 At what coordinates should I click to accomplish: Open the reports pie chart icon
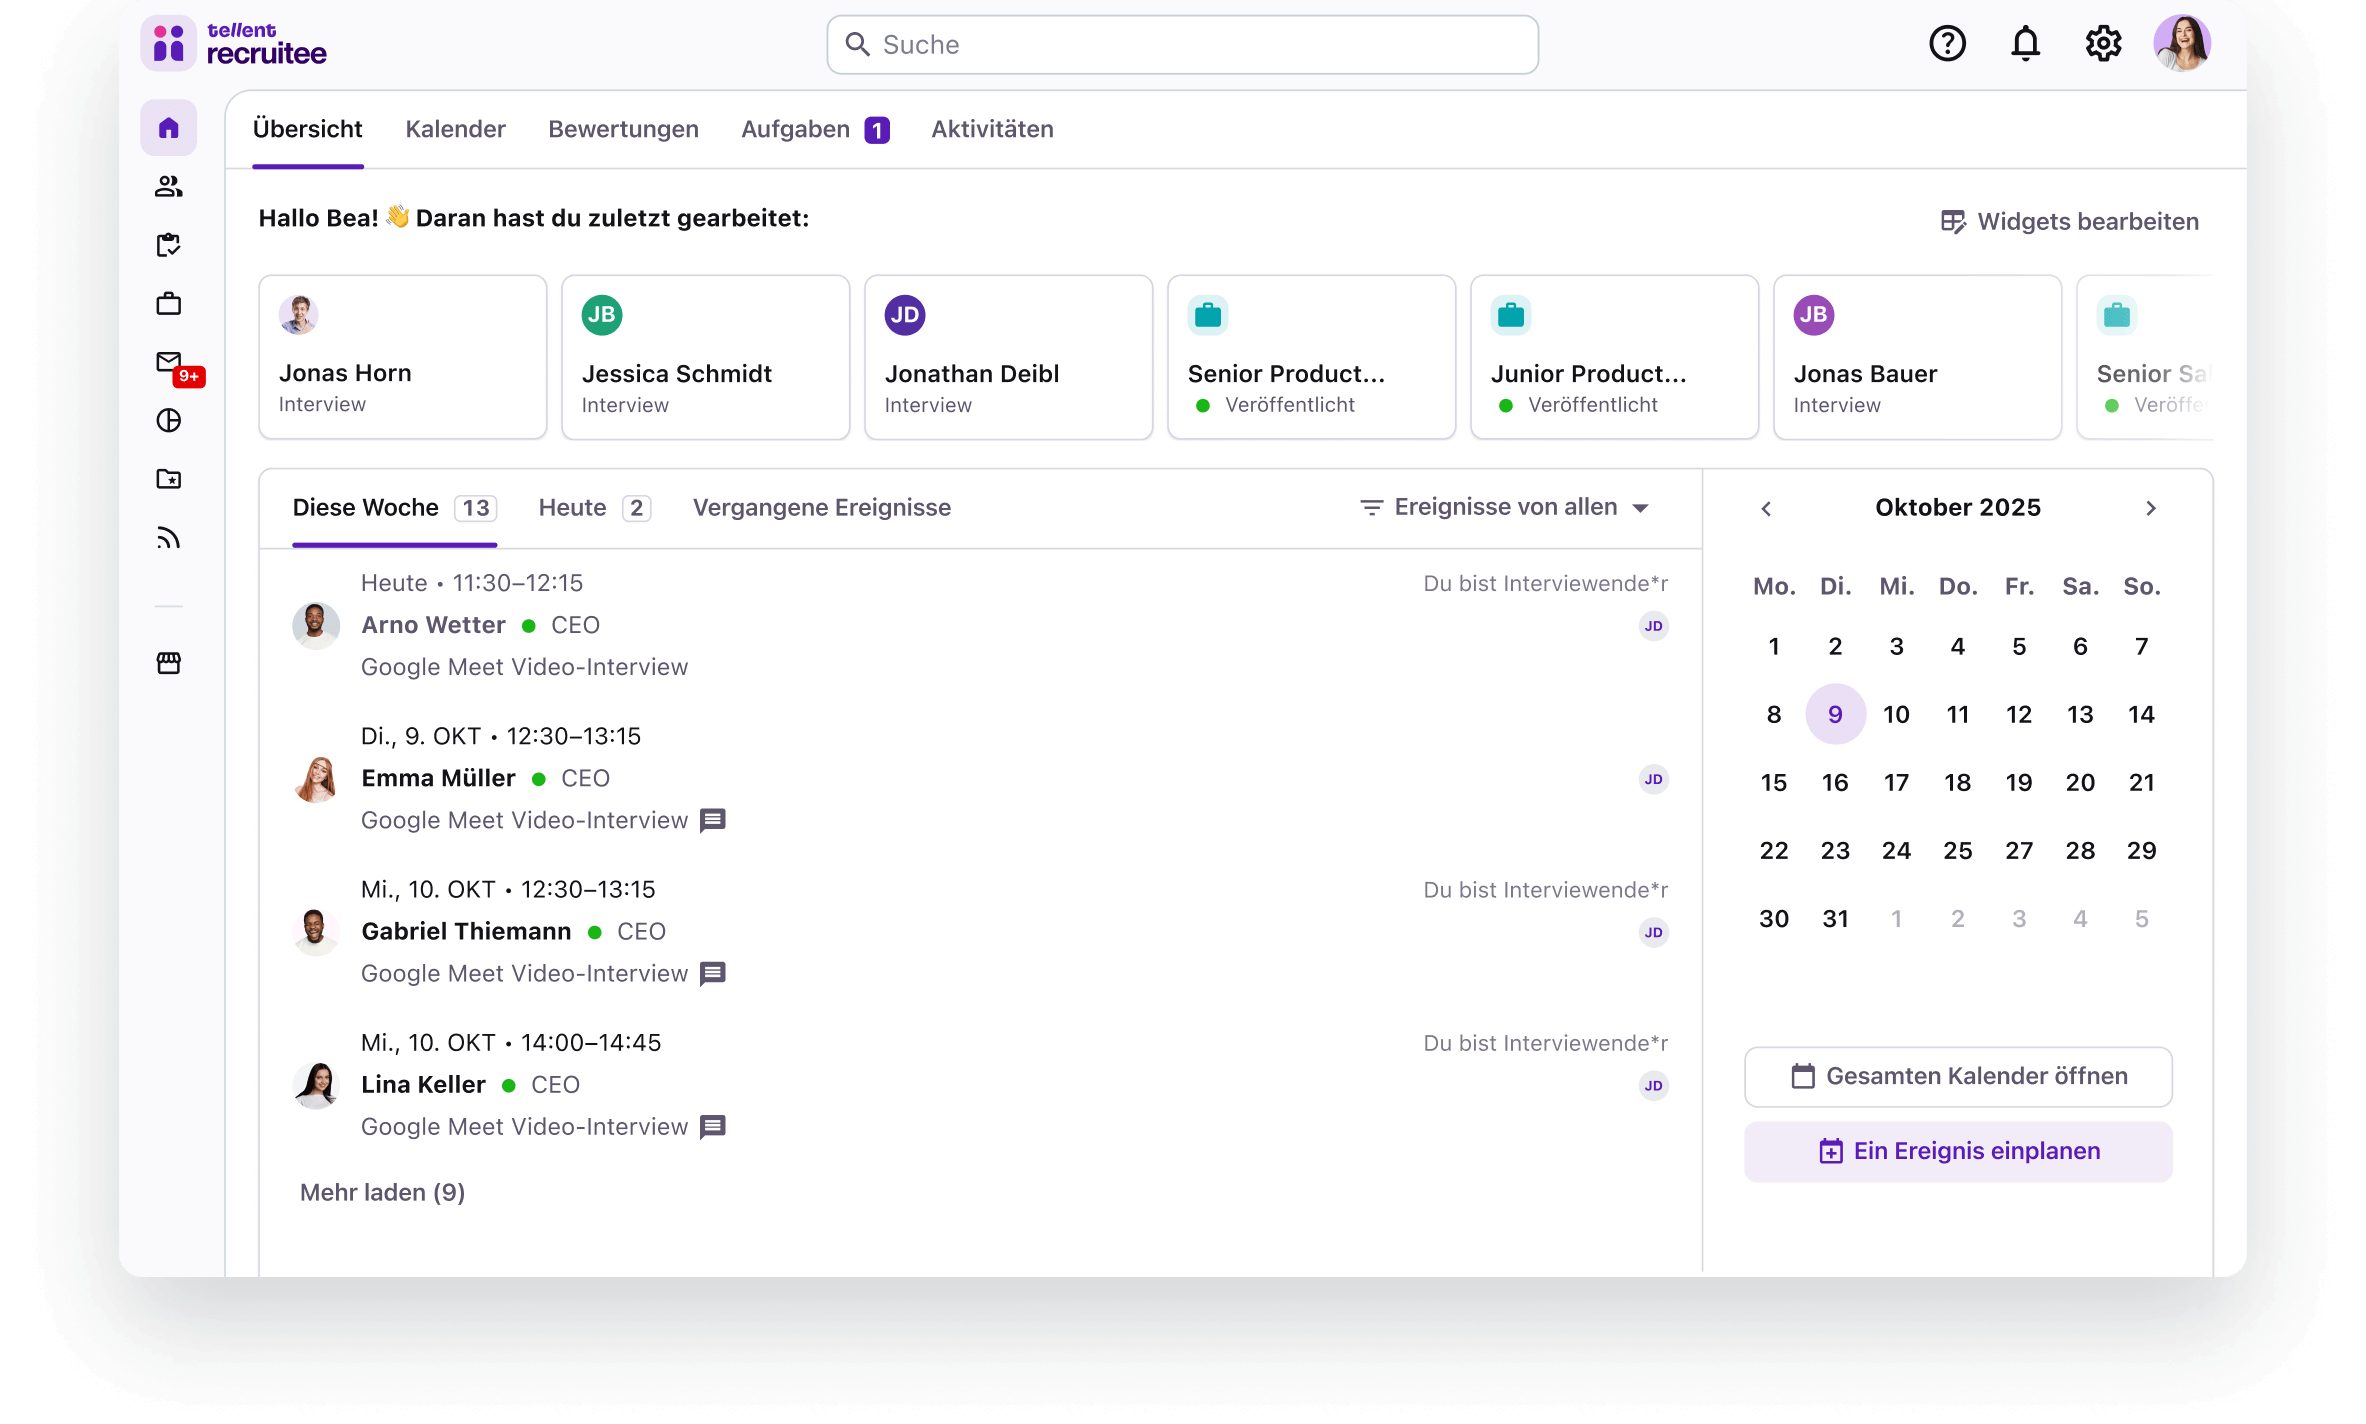(168, 421)
